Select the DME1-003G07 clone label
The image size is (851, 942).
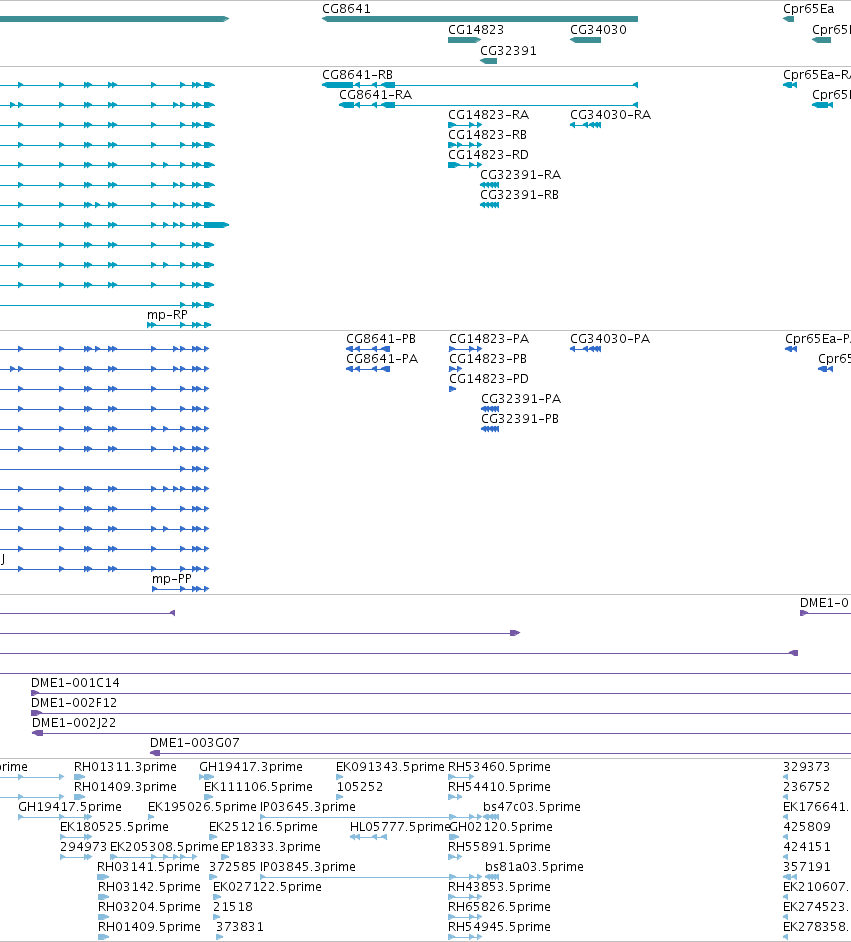(195, 743)
